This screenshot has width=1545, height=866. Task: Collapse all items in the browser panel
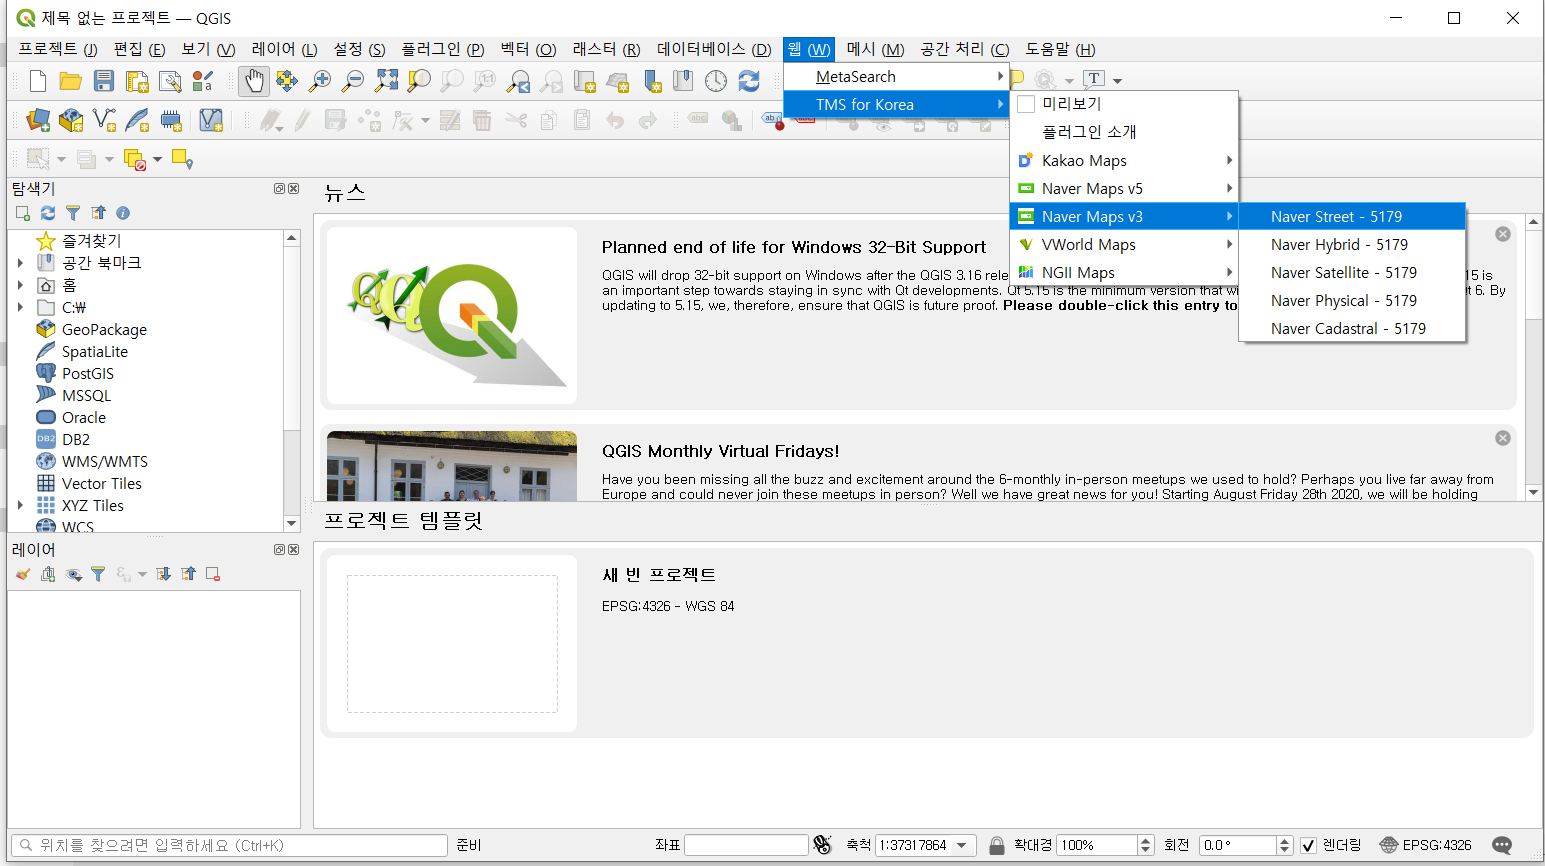[x=98, y=213]
